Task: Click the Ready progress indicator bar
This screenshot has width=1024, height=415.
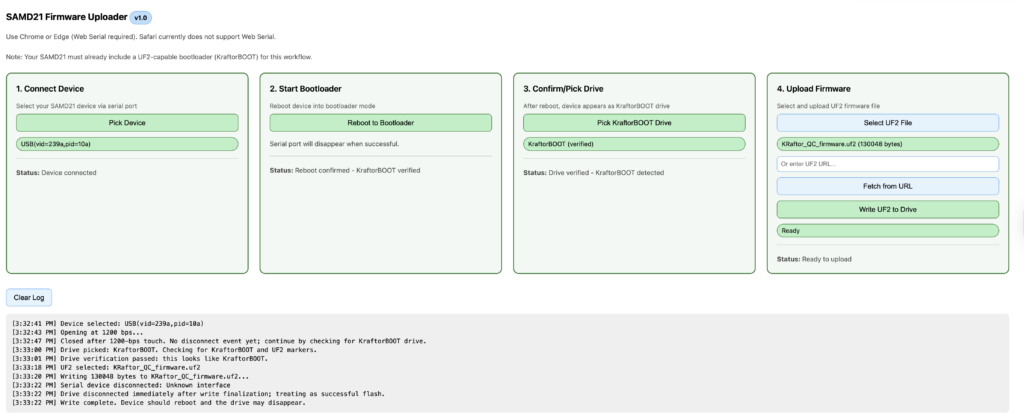Action: 888,231
